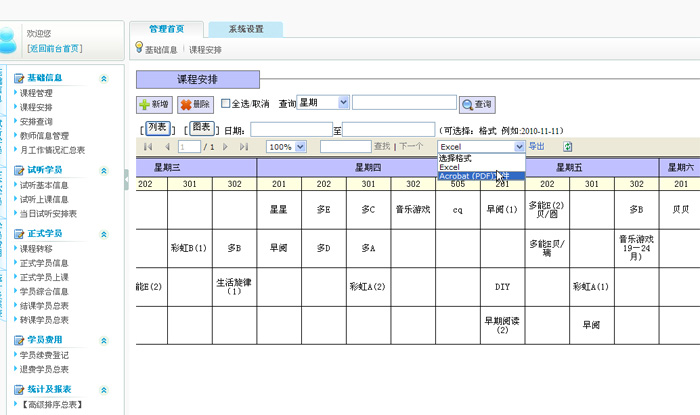
Task: Toggle the 全选/取消 checkbox
Action: [x=225, y=103]
